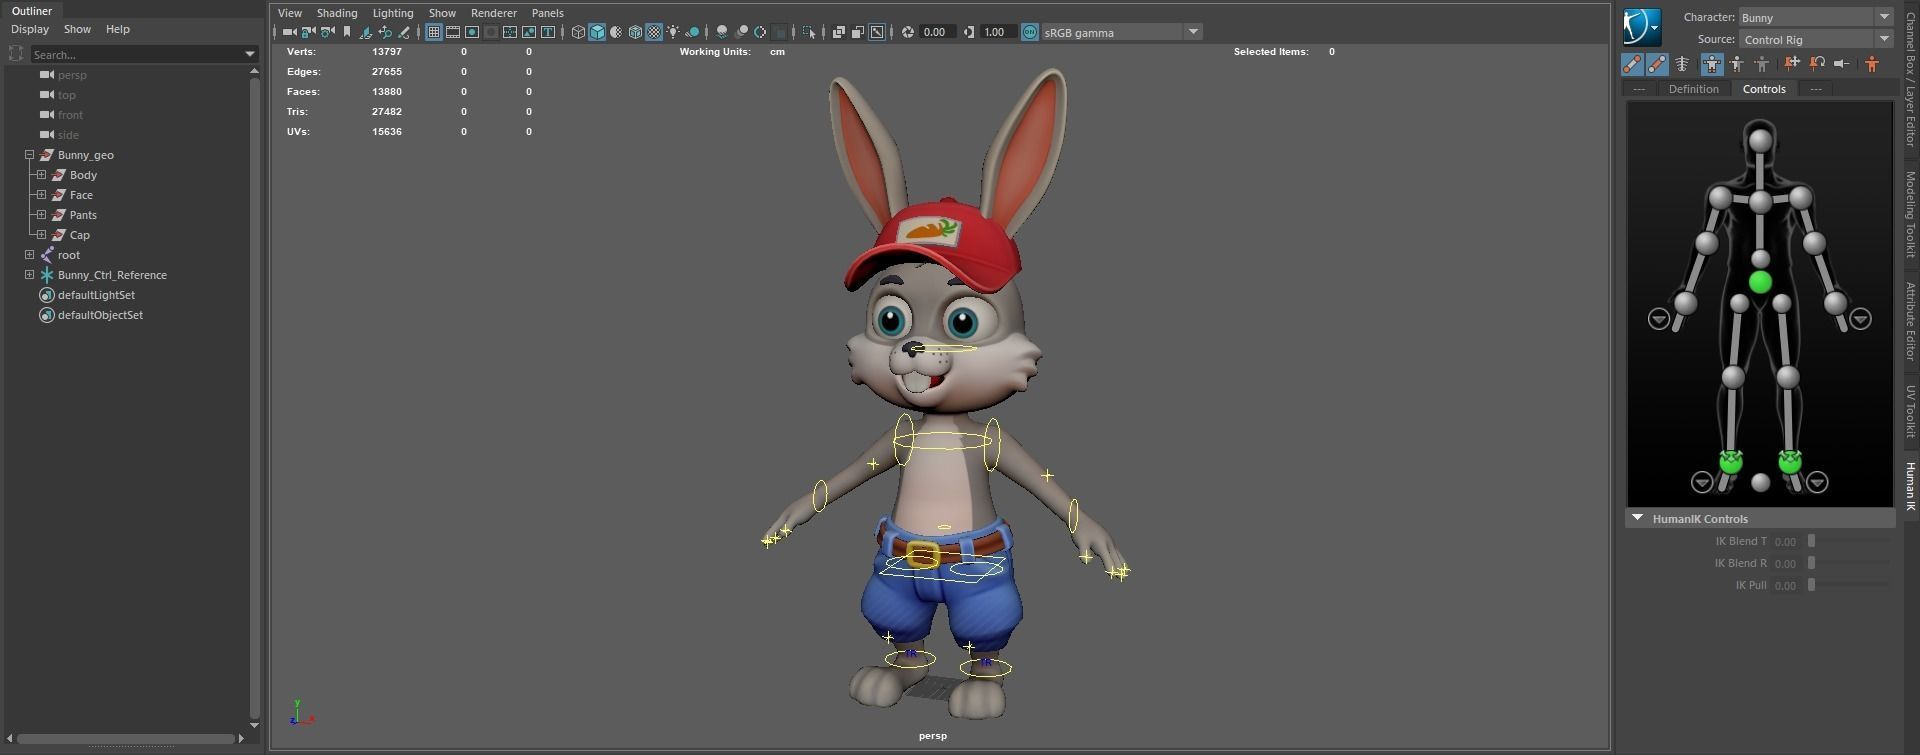Open the viewport Shading menu
The image size is (1920, 755).
coord(337,13)
